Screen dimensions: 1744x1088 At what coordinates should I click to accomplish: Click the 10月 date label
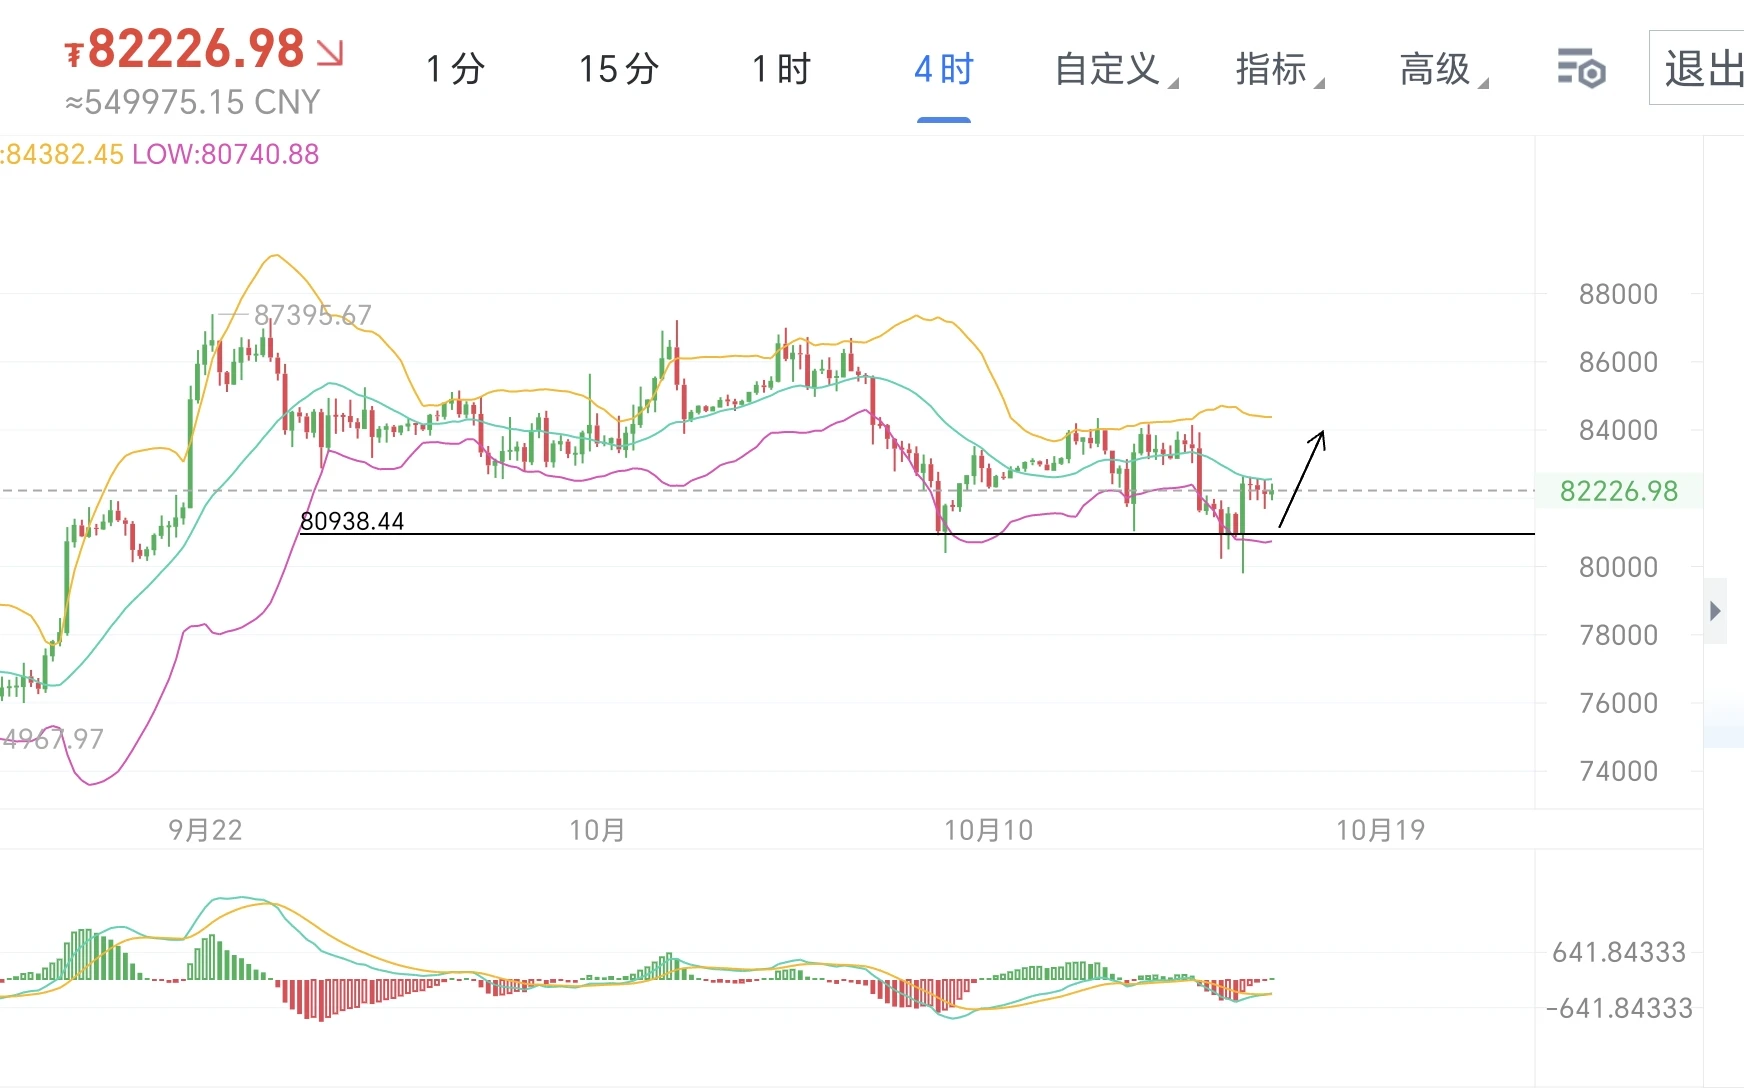pyautogui.click(x=597, y=830)
